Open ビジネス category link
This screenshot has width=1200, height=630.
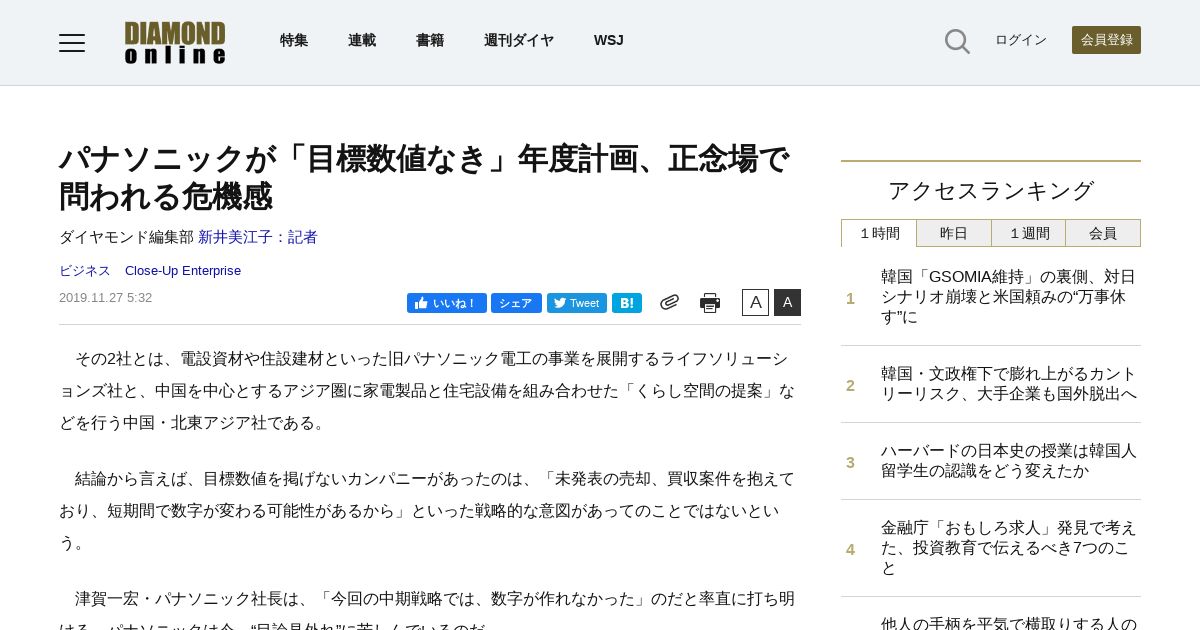pos(85,271)
